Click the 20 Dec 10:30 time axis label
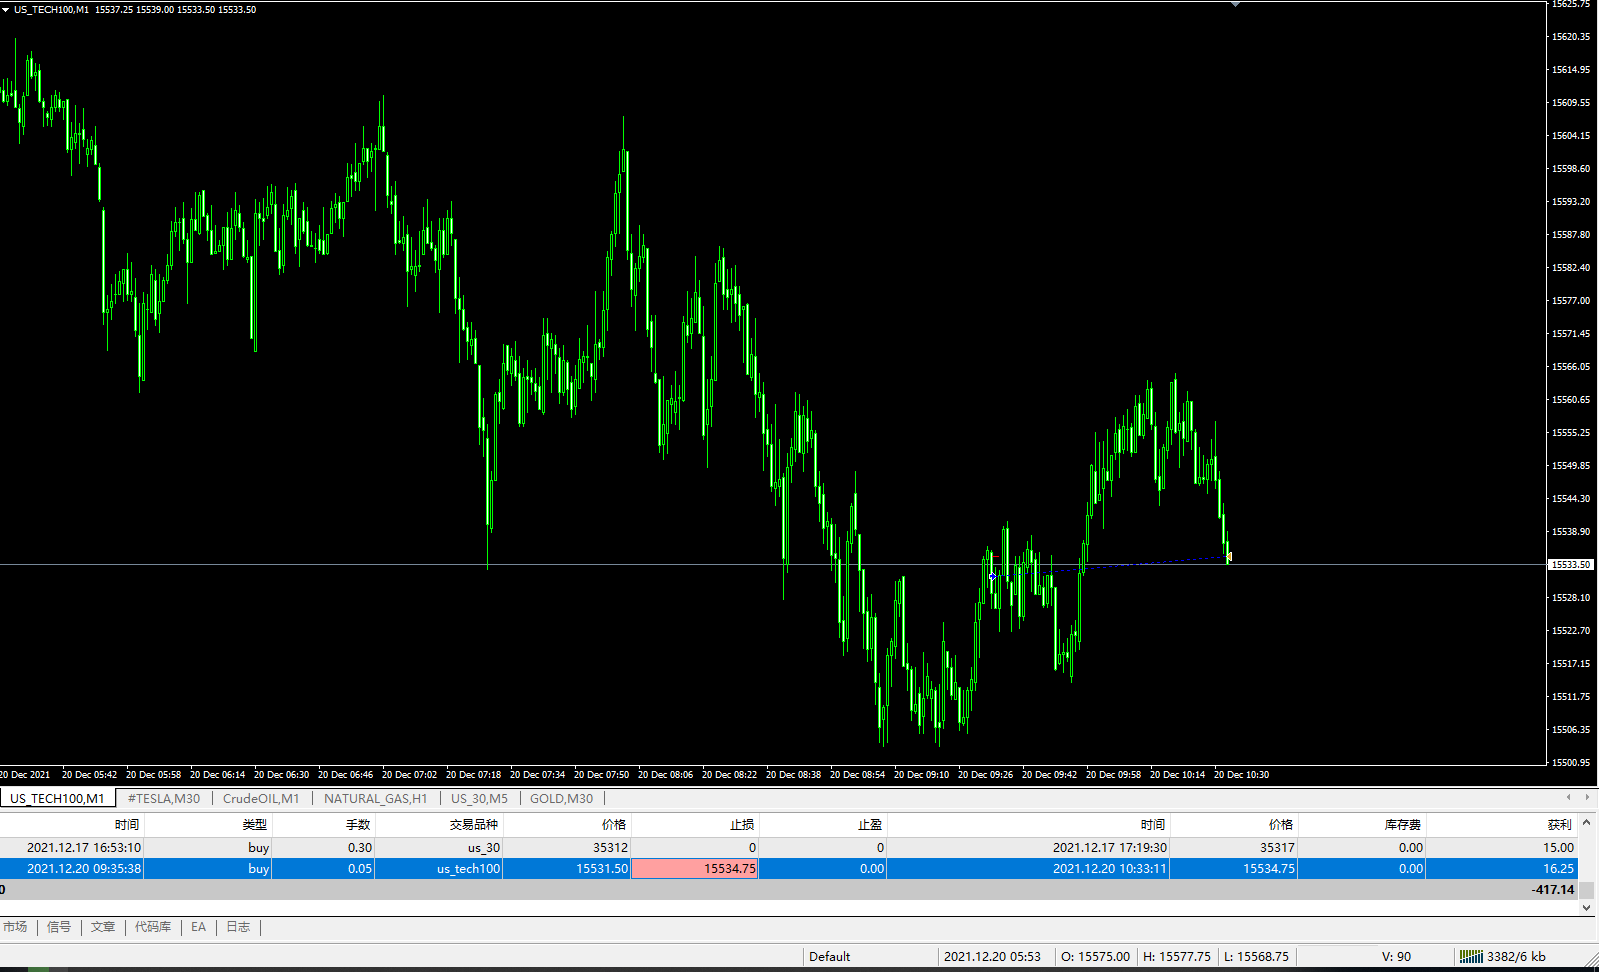 click(x=1241, y=775)
